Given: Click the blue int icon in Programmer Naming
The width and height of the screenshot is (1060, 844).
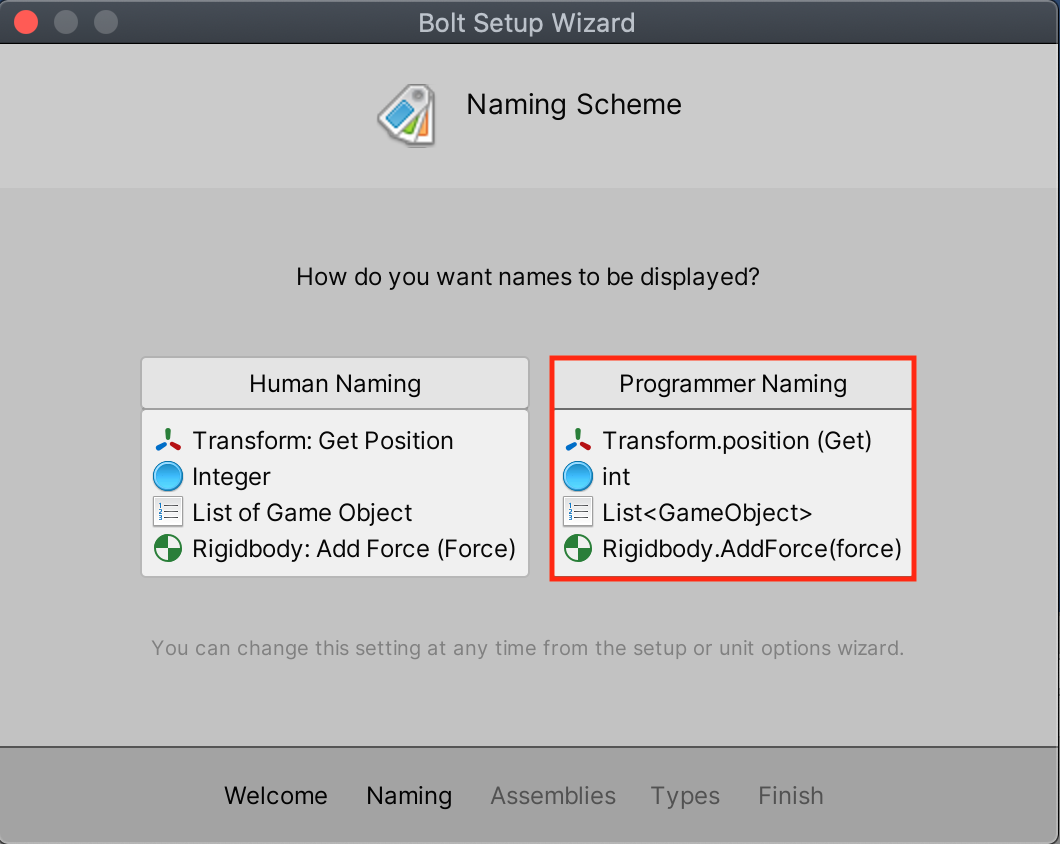Looking at the screenshot, I should 576,476.
